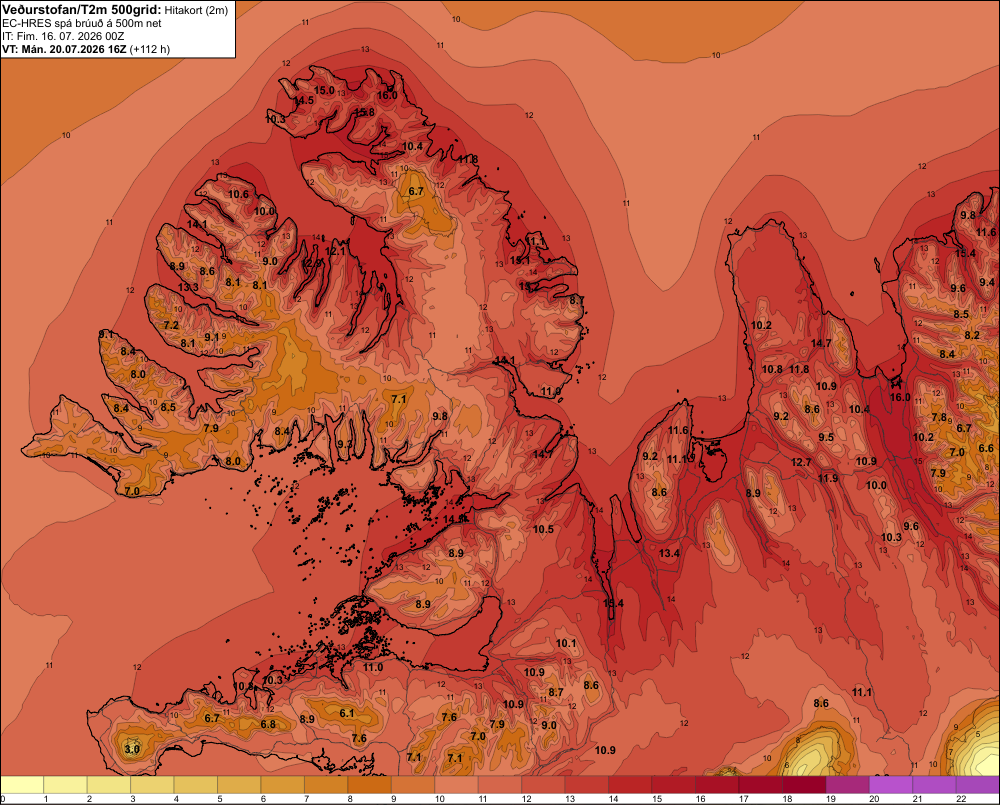Click the 0–1 pale yellow legend swatch
The image size is (1000, 805).
pyautogui.click(x=22, y=785)
